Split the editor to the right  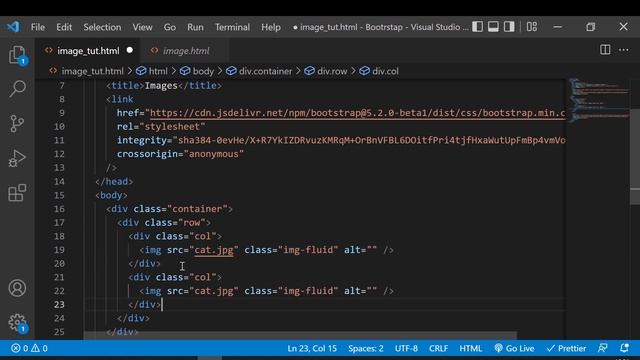605,50
